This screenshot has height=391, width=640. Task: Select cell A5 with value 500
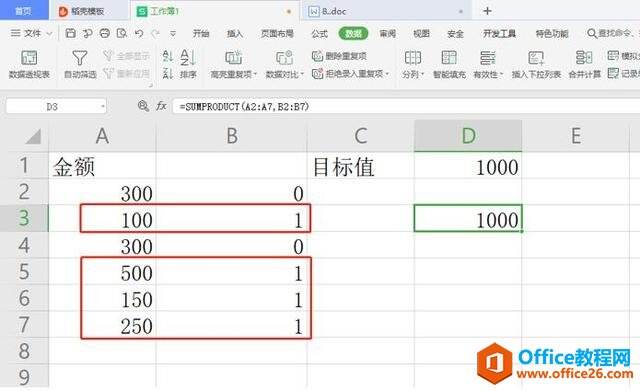[x=102, y=272]
